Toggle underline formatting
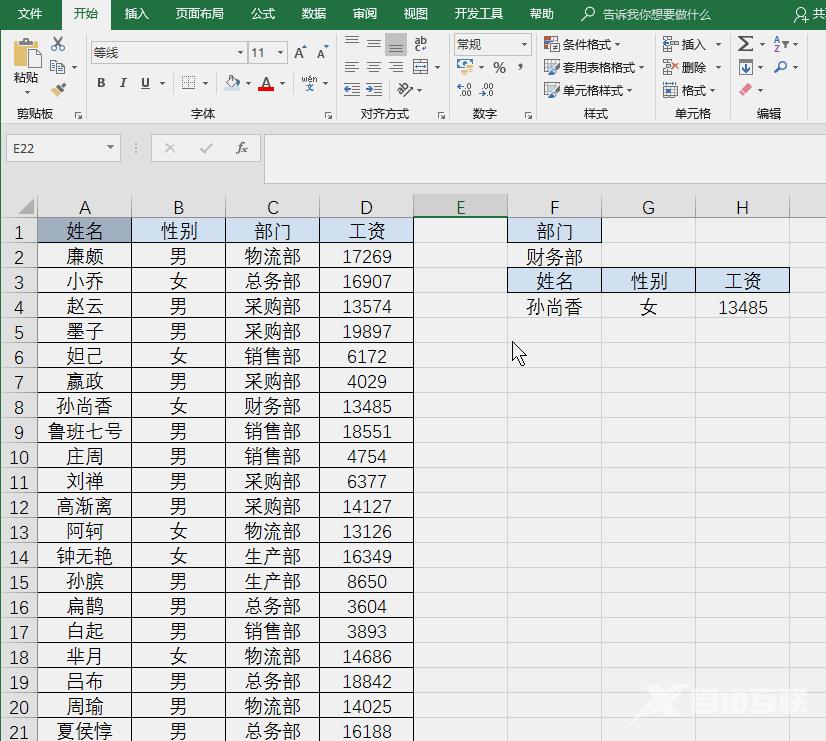Image resolution: width=826 pixels, height=741 pixels. [146, 83]
